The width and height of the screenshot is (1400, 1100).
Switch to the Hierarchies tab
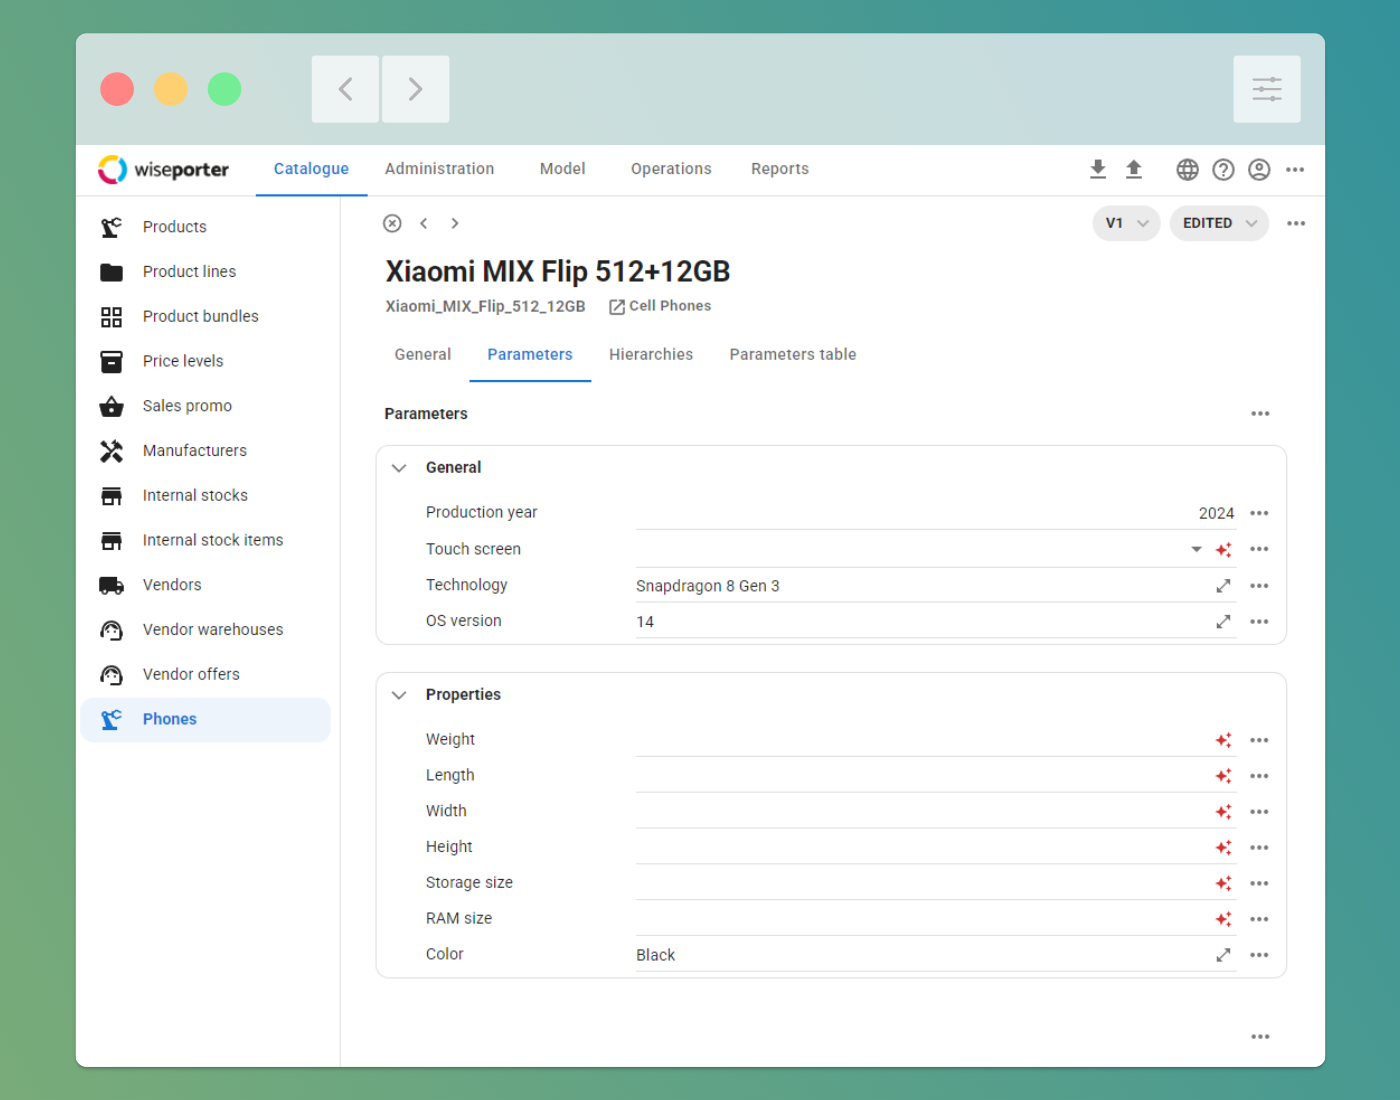pos(651,354)
